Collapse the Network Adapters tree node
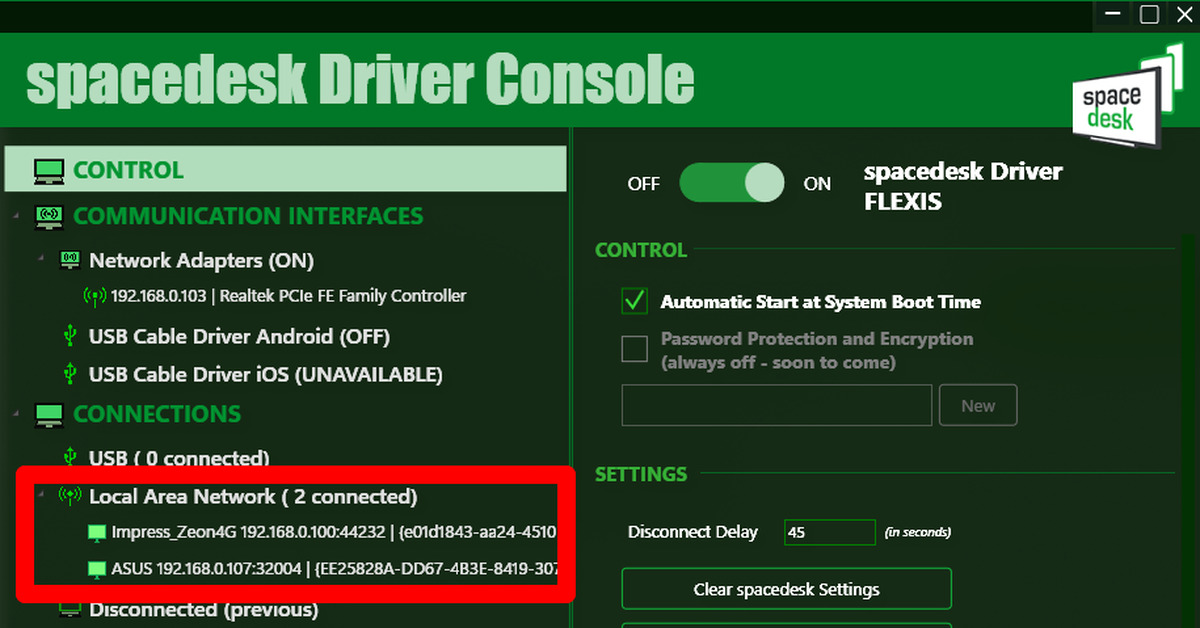 41,261
